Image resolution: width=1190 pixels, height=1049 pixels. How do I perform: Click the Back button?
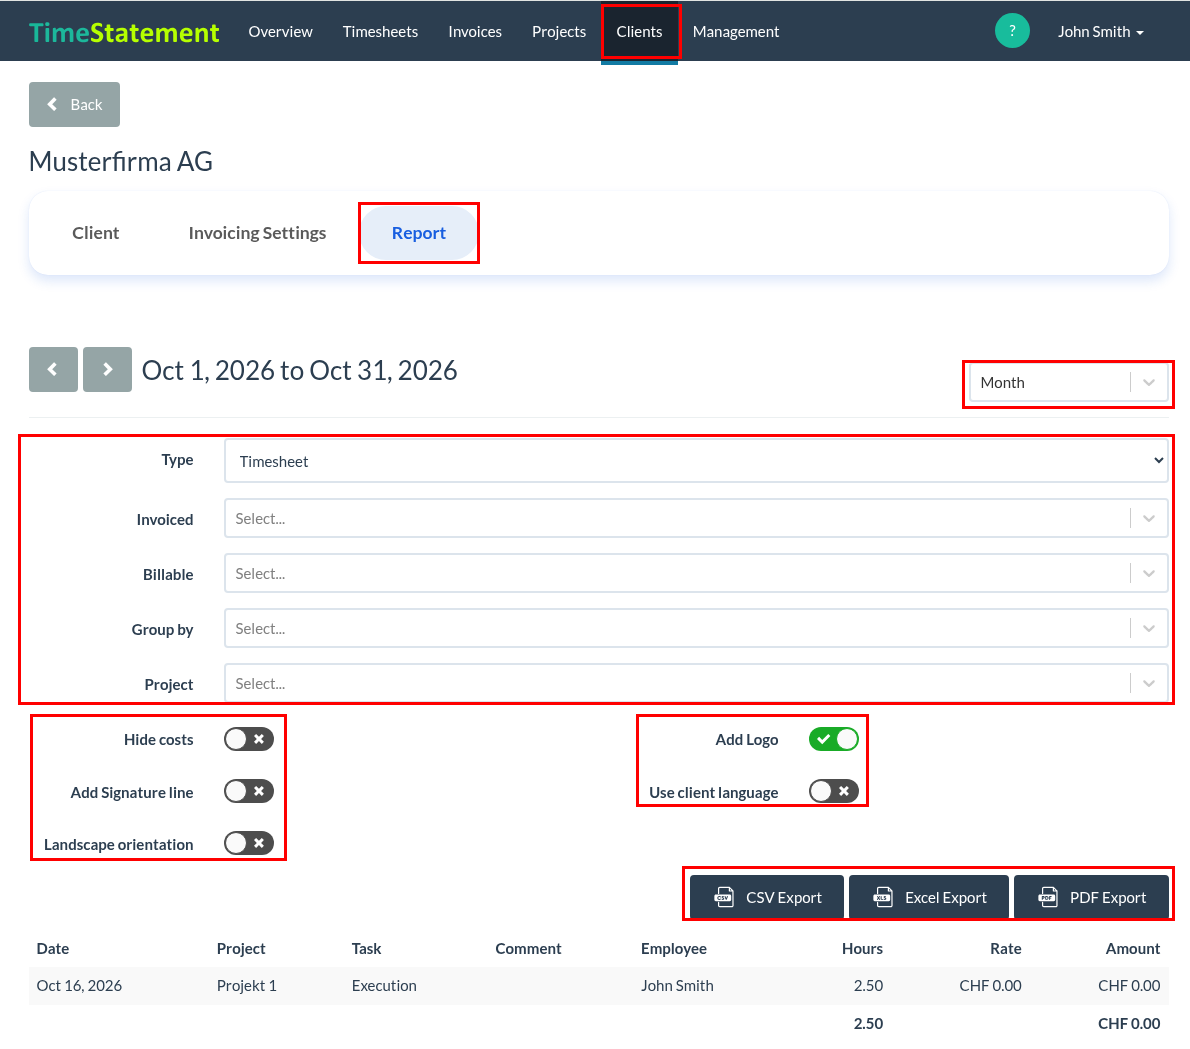(x=74, y=105)
